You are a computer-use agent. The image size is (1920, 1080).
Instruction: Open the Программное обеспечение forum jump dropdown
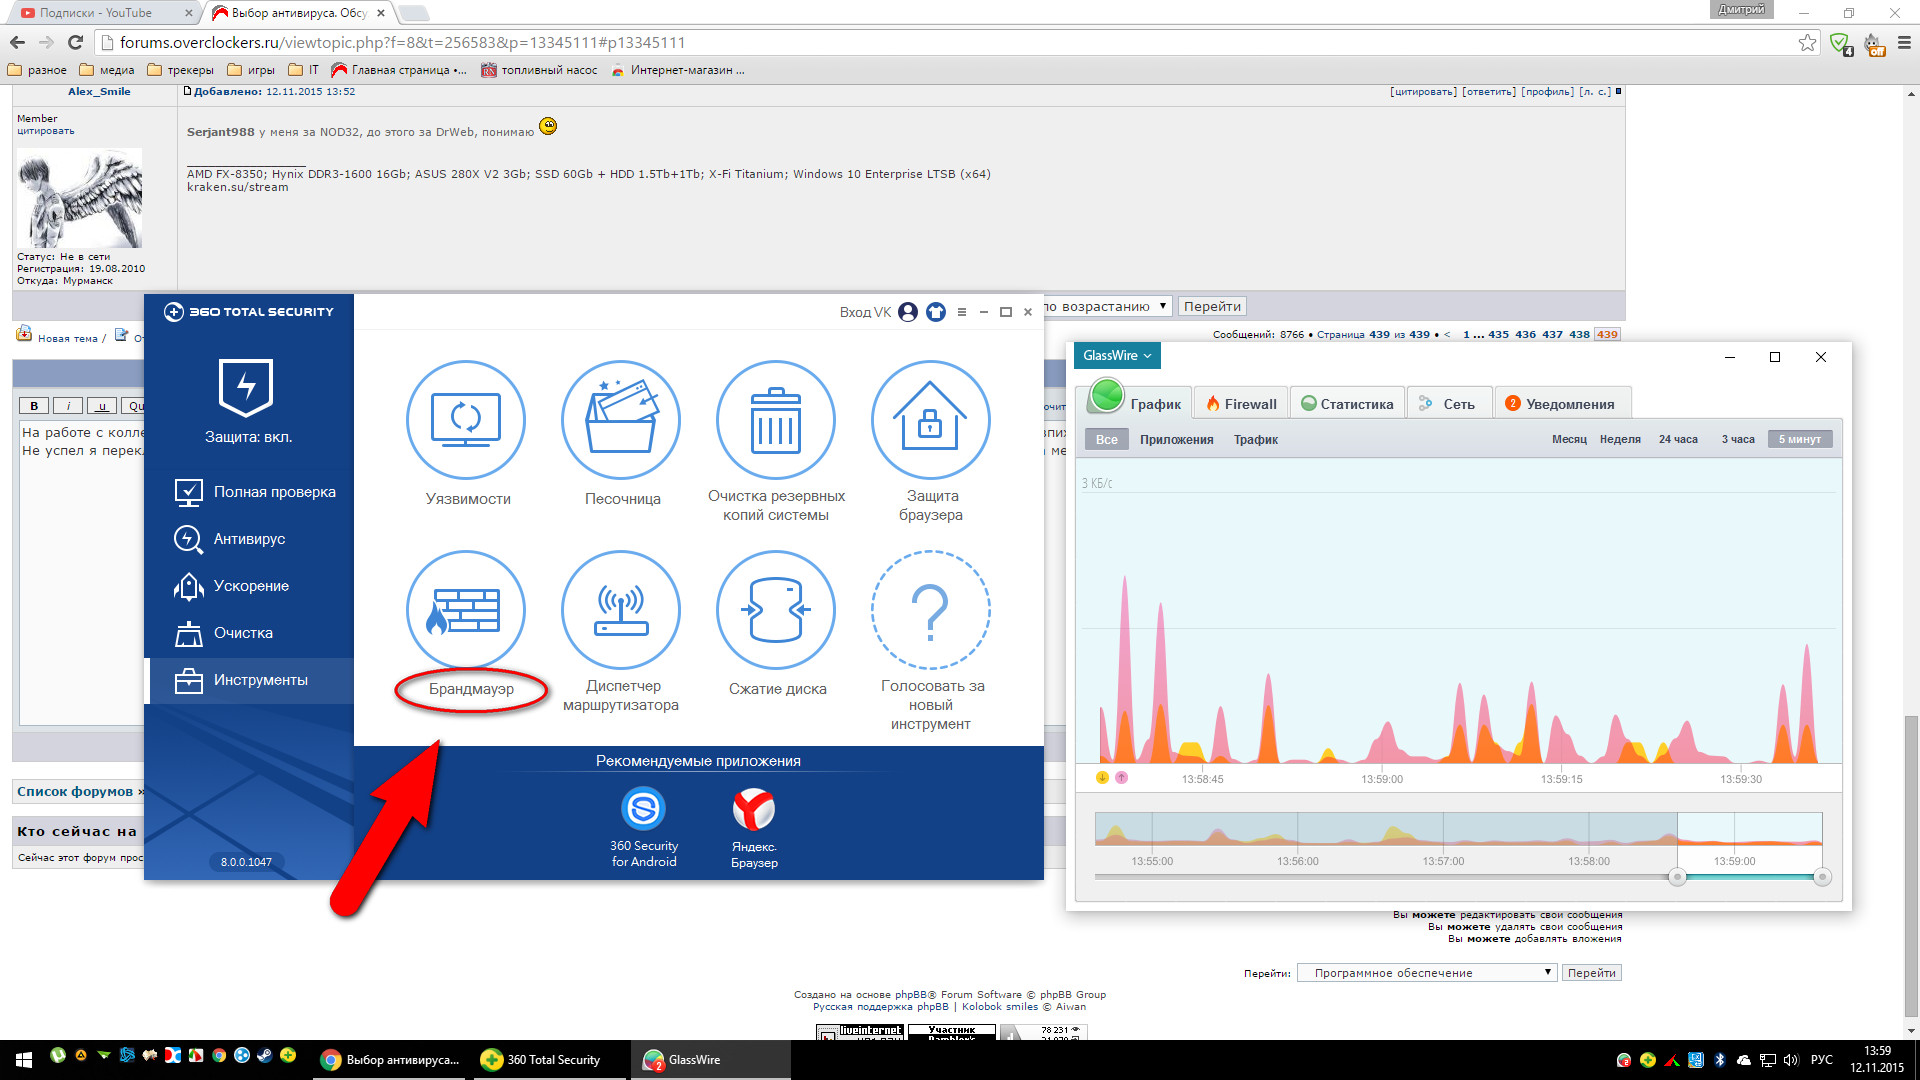1426,973
